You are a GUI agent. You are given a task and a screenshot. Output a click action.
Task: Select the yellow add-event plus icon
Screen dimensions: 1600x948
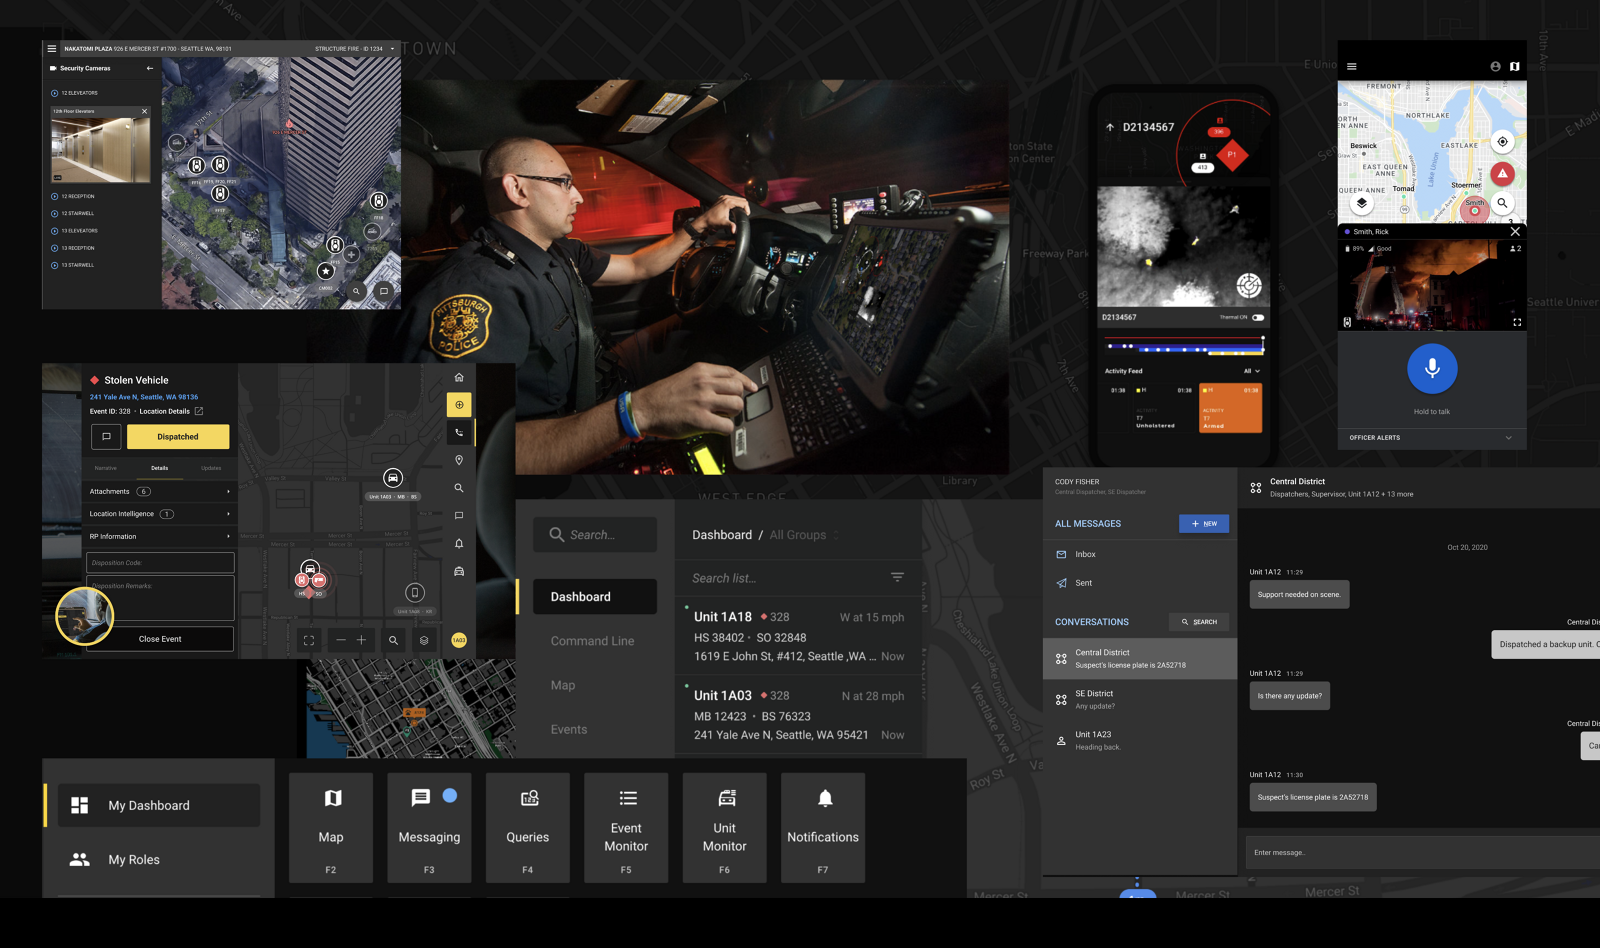459,405
